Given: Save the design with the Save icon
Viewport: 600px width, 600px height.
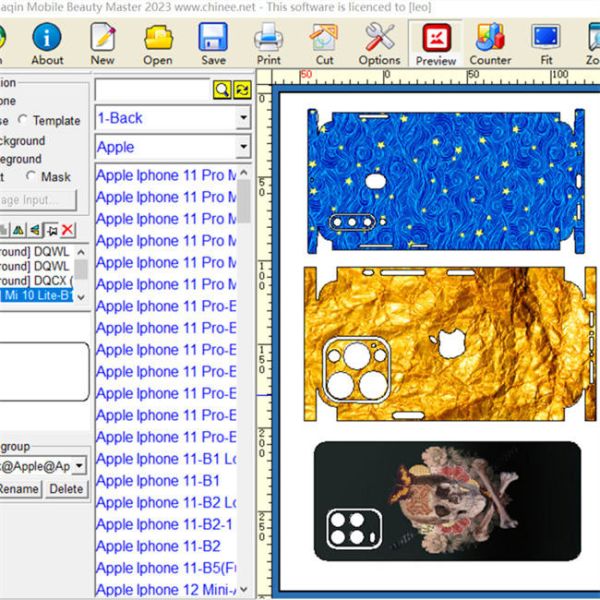Looking at the screenshot, I should 213,43.
